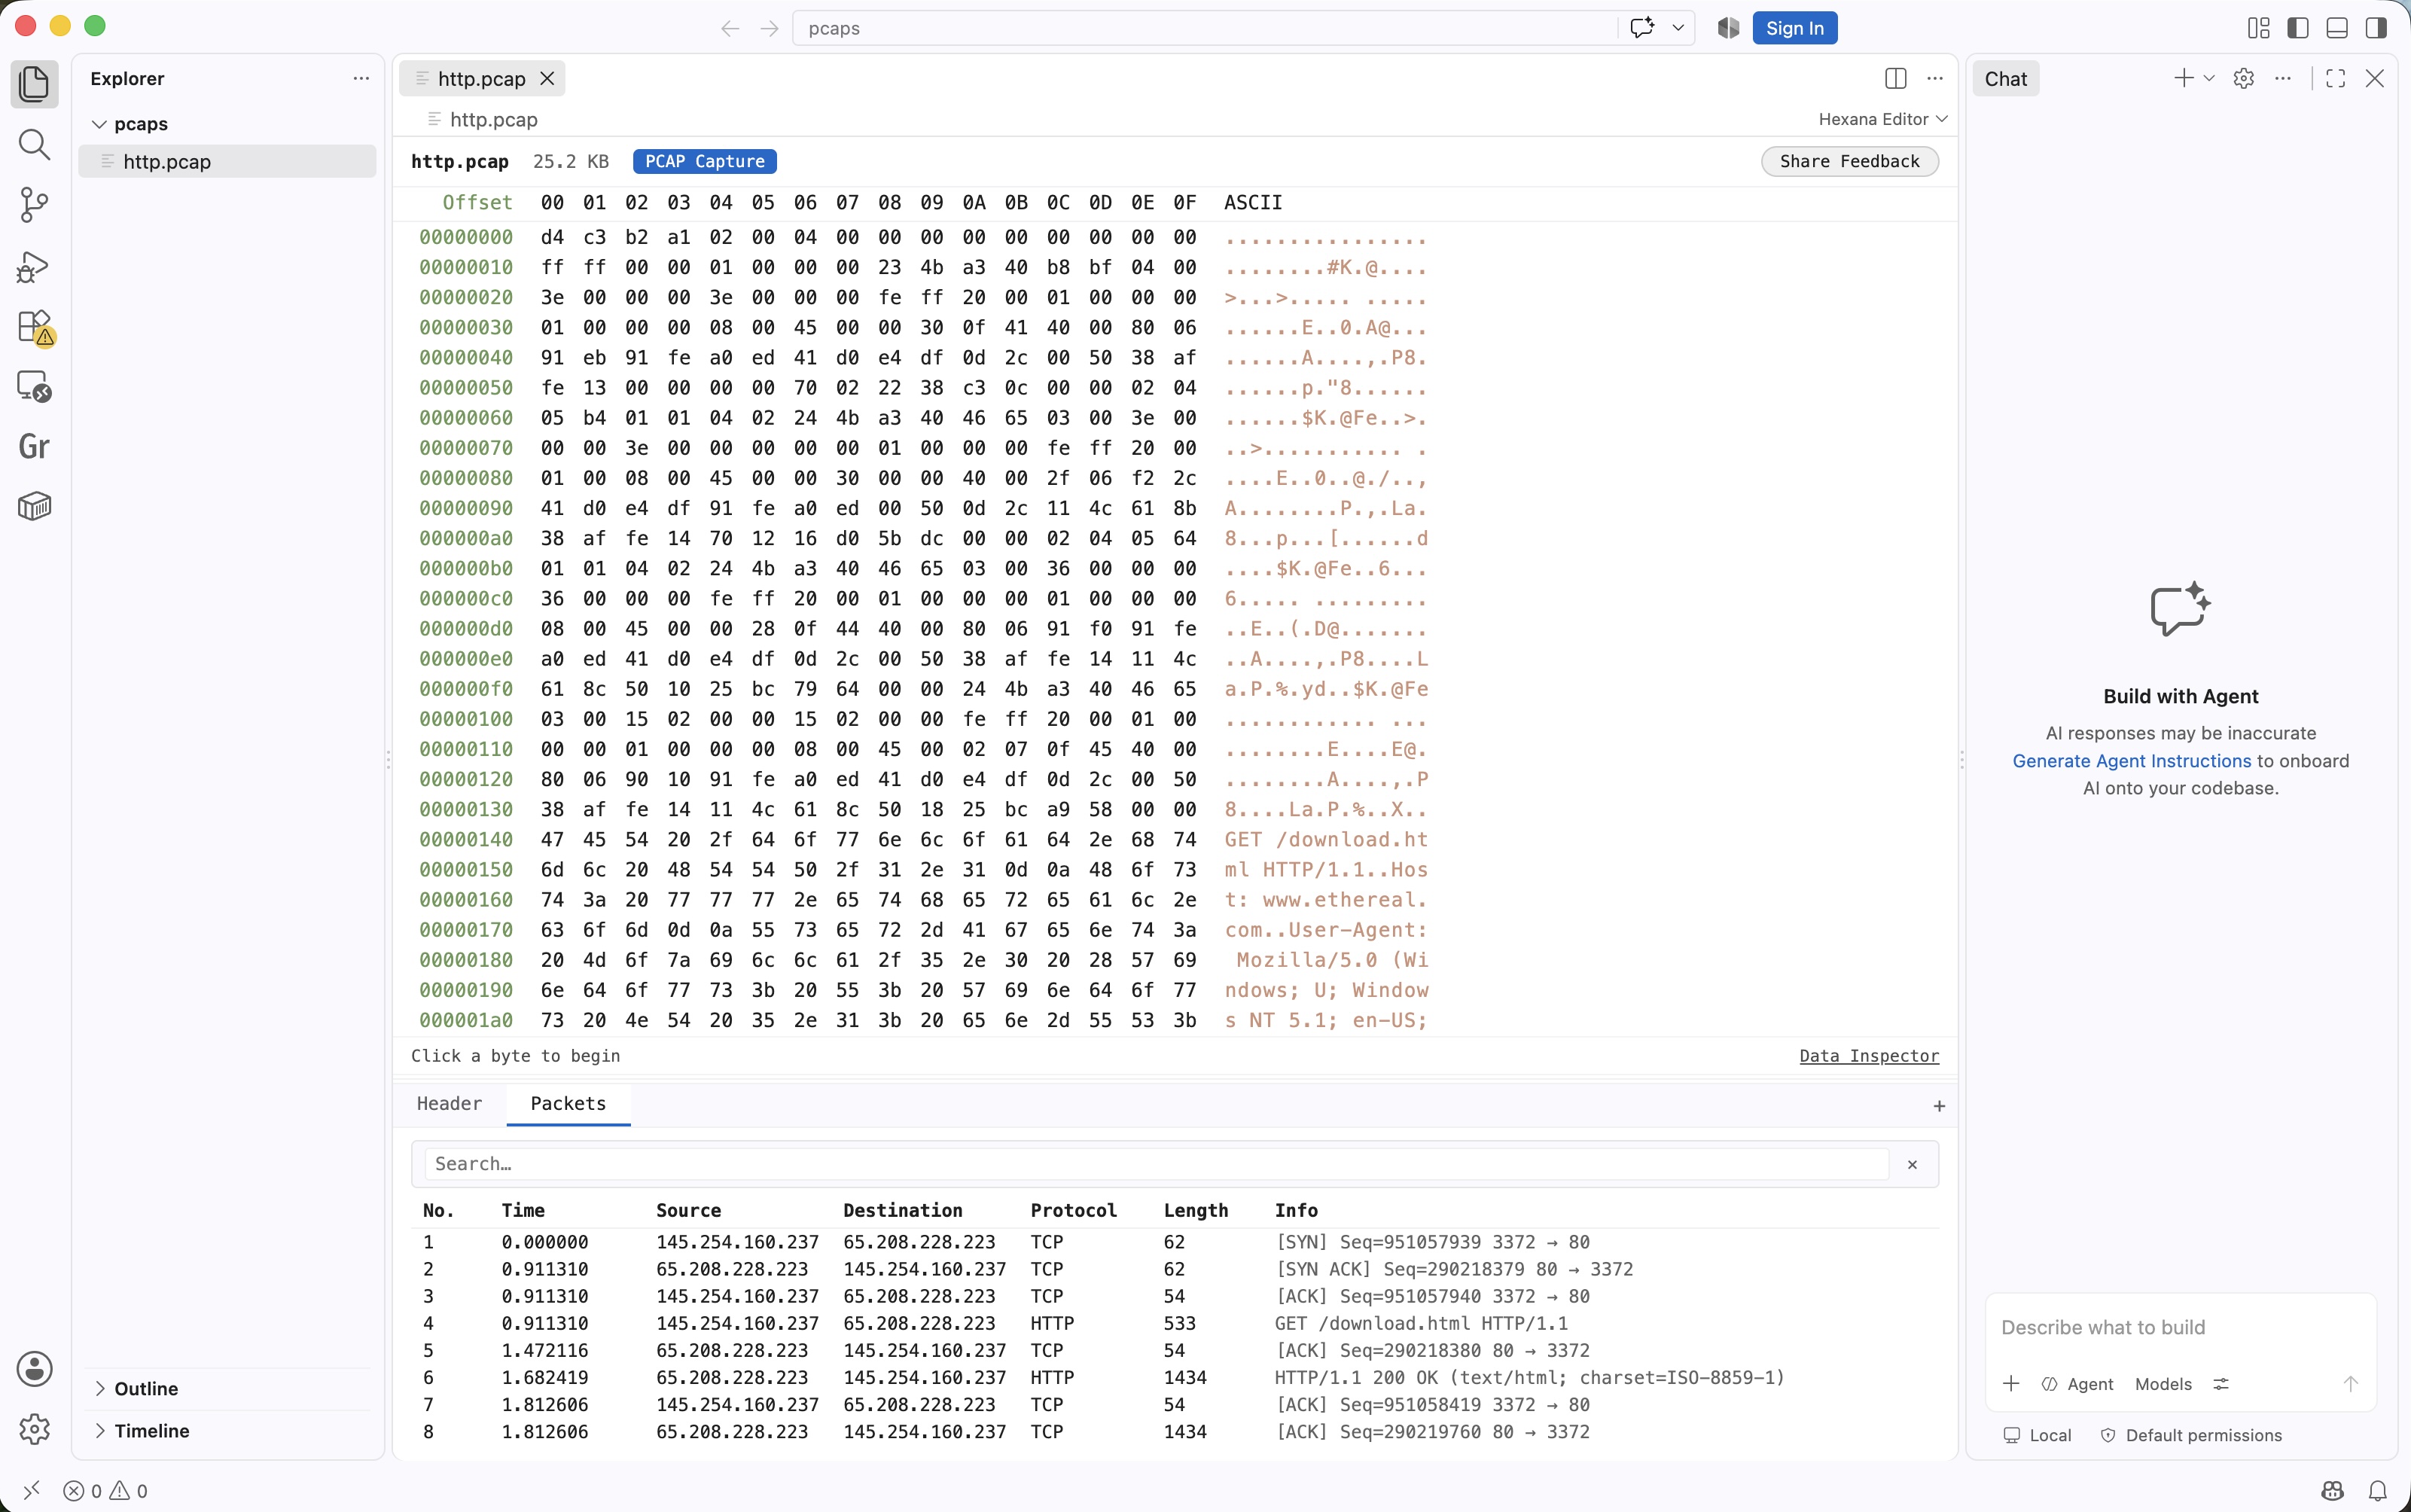Open the Data Inspector link
This screenshot has width=2411, height=1512.
[1869, 1055]
